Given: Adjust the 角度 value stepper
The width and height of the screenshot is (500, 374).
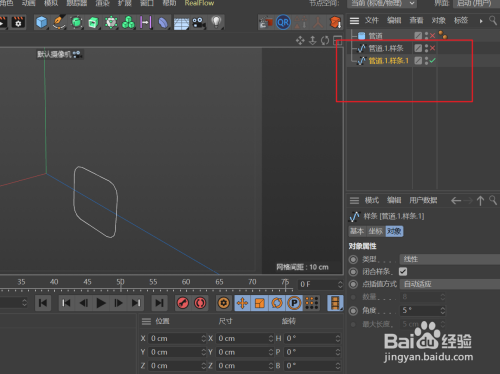Looking at the screenshot, I should point(443,311).
